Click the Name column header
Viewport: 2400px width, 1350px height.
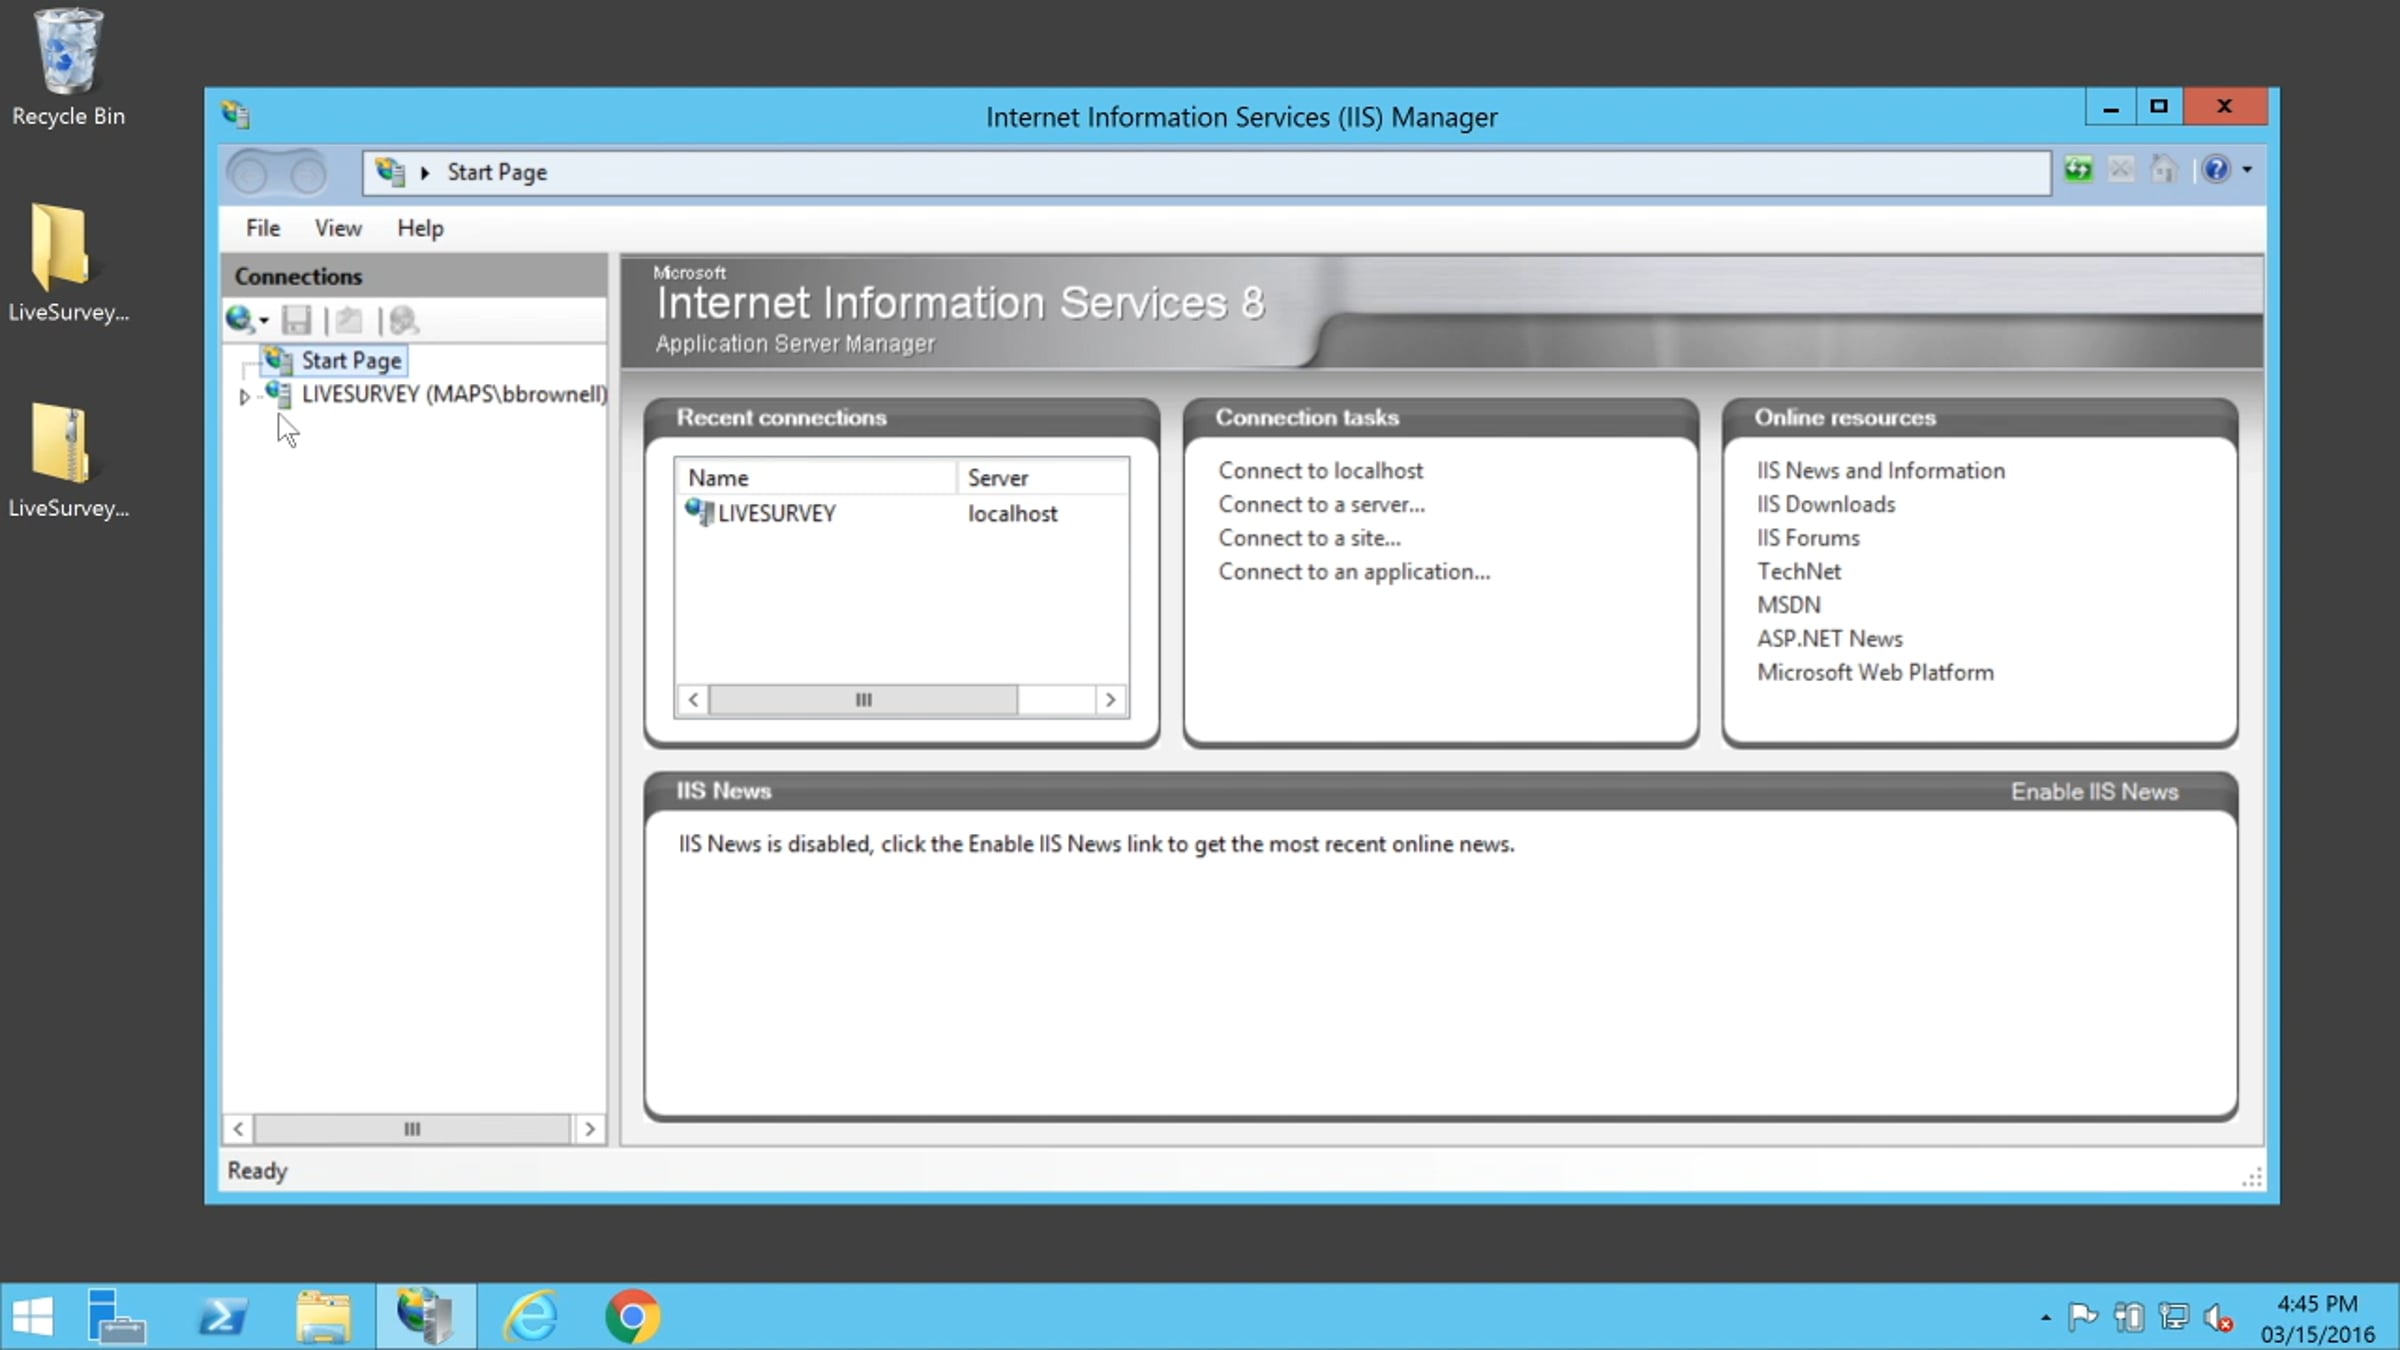816,477
